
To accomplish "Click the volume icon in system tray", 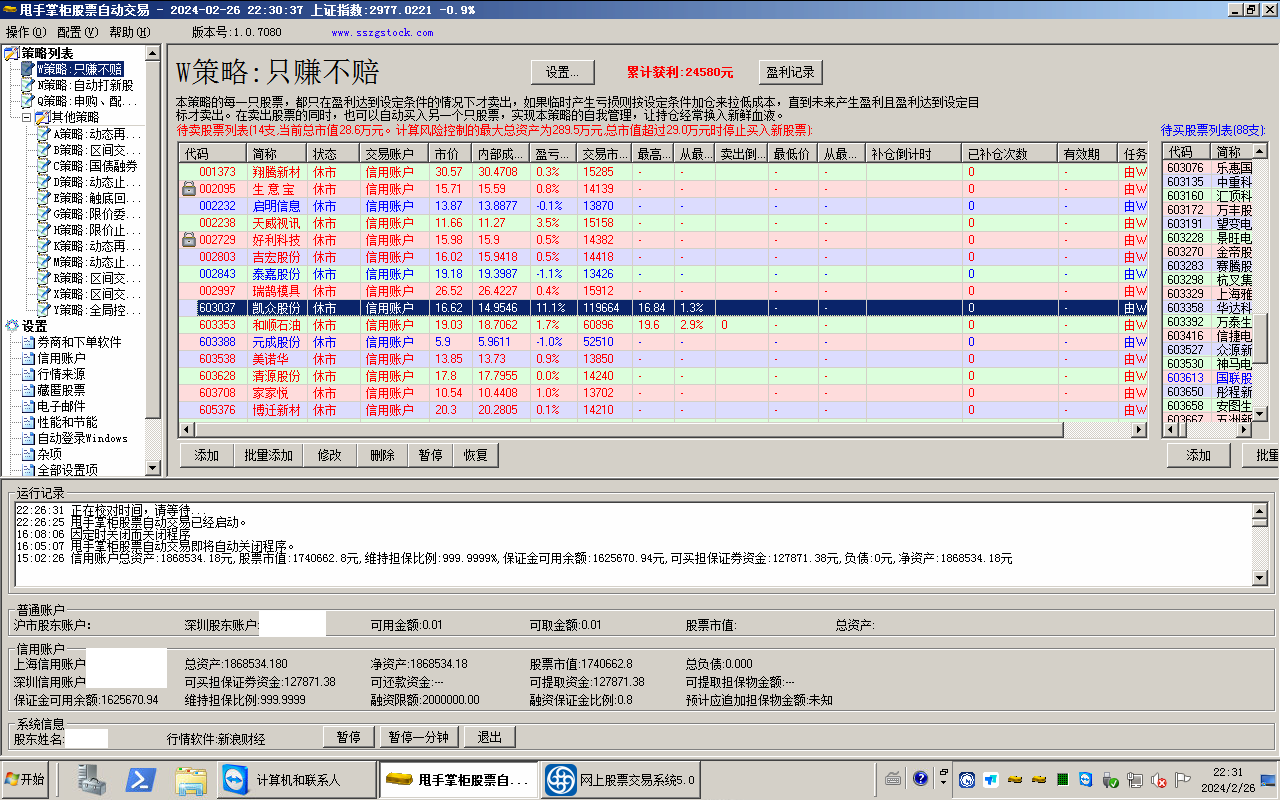I will (1159, 780).
